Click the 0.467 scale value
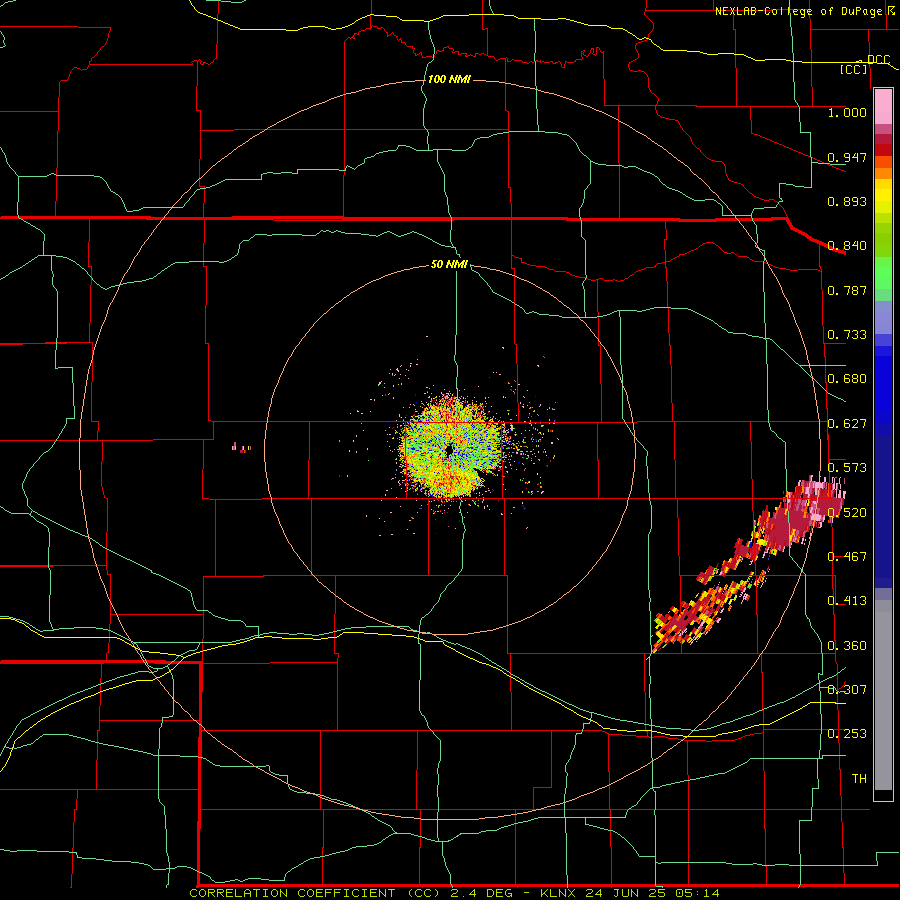The width and height of the screenshot is (900, 900). [847, 557]
